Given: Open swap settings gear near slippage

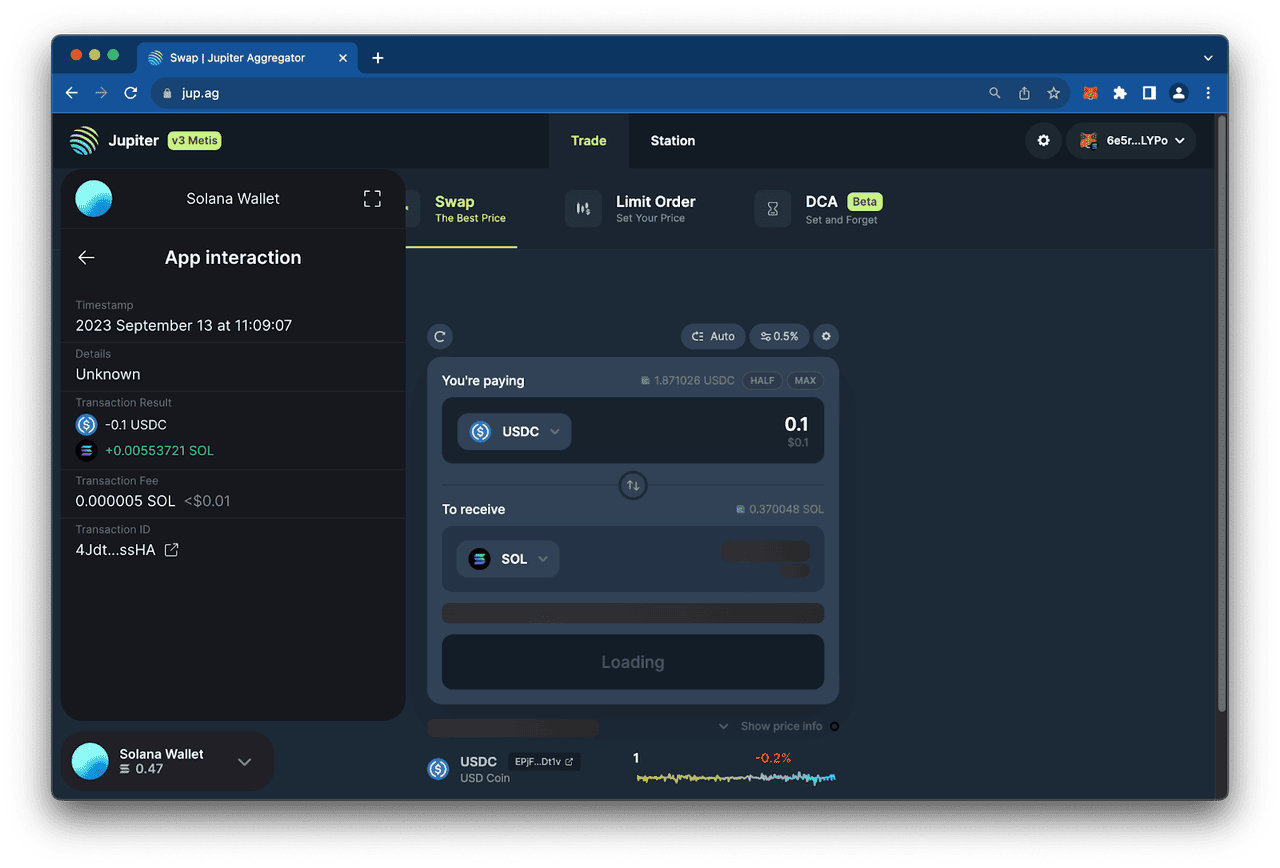Looking at the screenshot, I should tap(826, 337).
